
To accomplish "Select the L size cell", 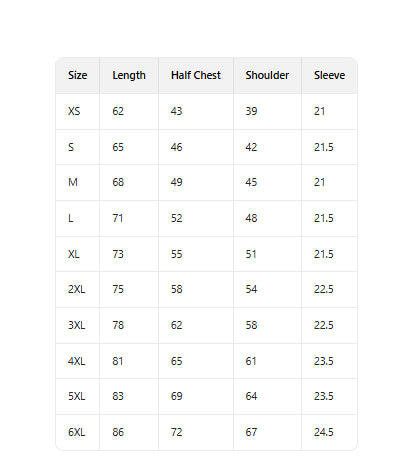I will click(x=70, y=218).
